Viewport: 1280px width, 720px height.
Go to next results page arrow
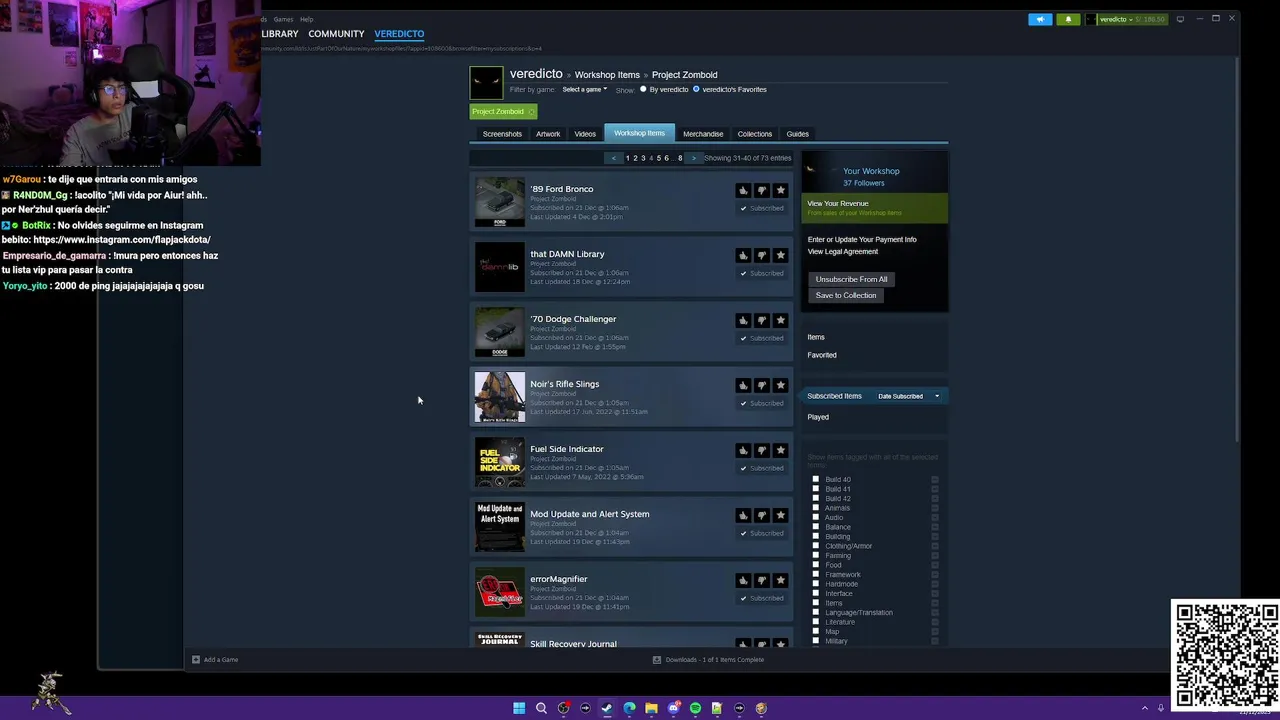click(694, 158)
